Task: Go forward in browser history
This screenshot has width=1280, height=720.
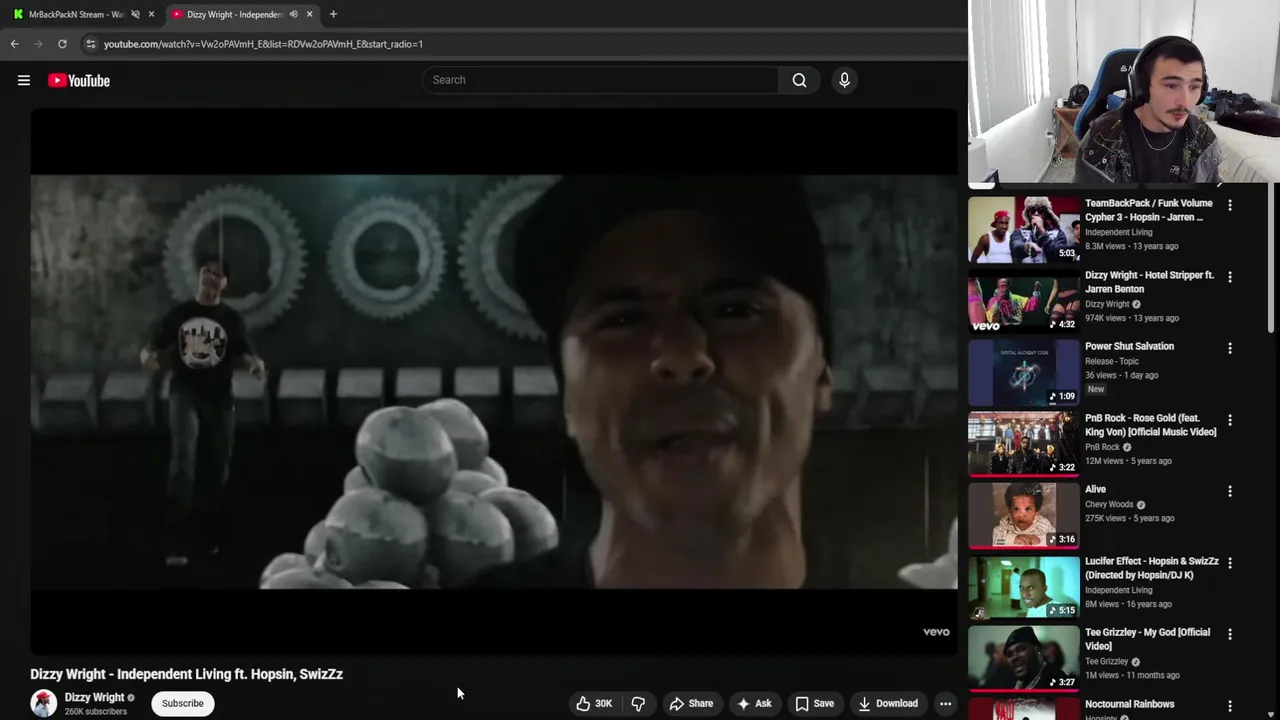Action: coord(39,44)
